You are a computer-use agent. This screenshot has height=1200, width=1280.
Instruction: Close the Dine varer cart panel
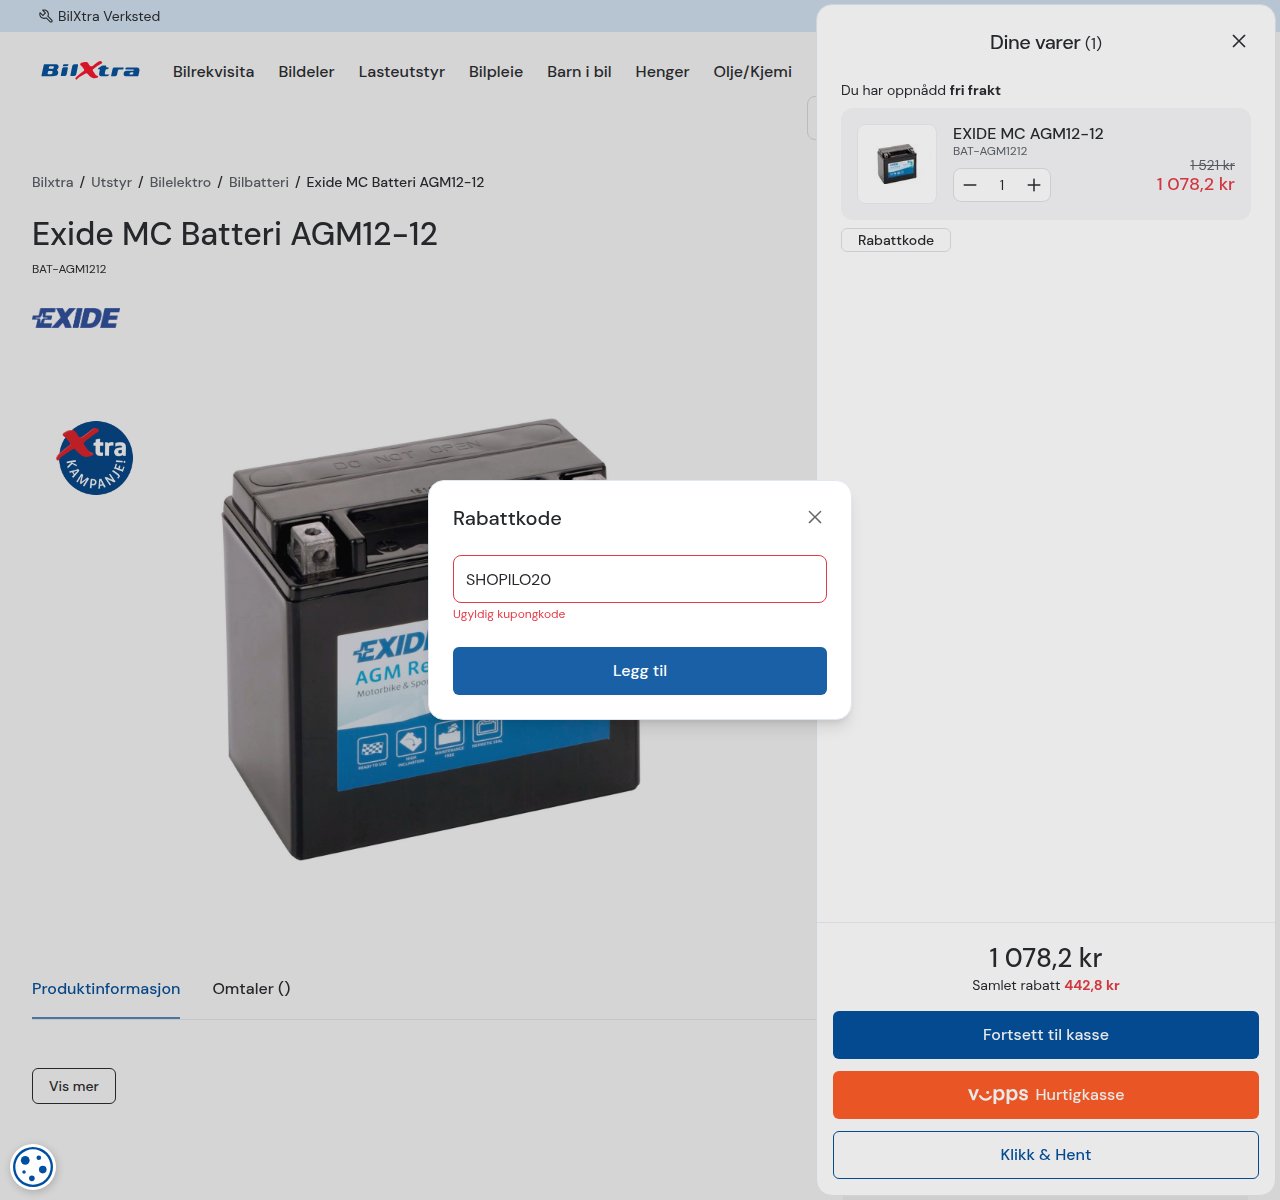[1239, 41]
